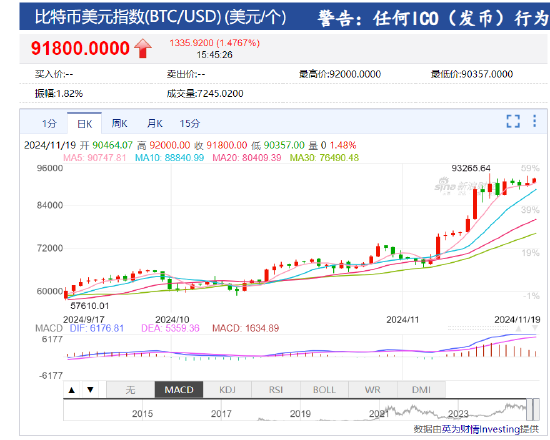Show the BOLL indicator
Image resolution: width=550 pixels, height=440 pixels.
(x=324, y=390)
